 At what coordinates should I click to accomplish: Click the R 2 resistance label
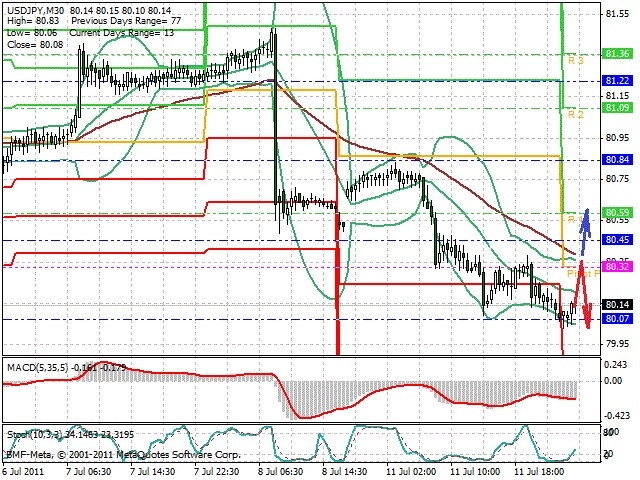576,114
